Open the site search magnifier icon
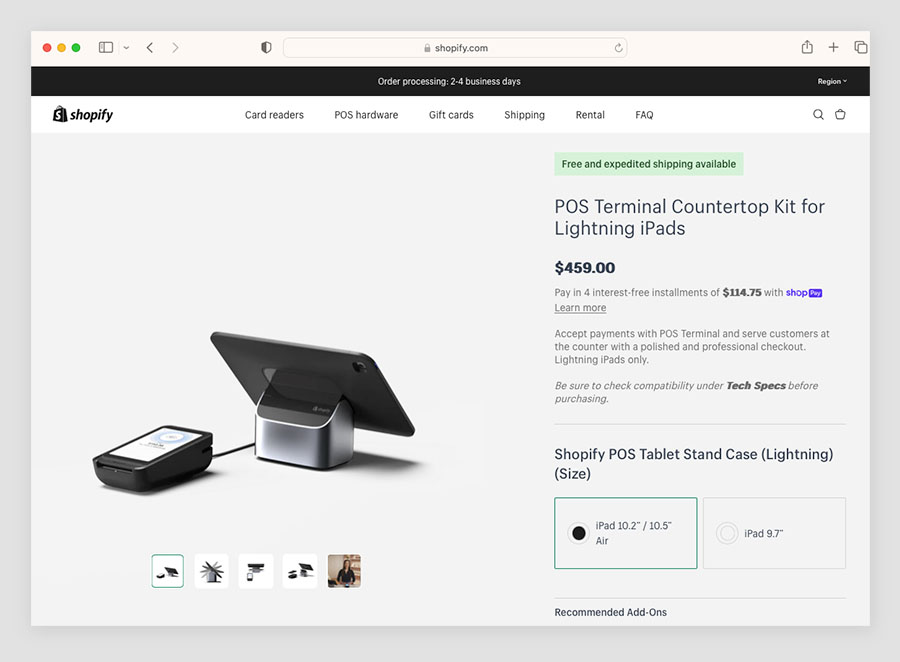This screenshot has height=662, width=900. (x=818, y=114)
